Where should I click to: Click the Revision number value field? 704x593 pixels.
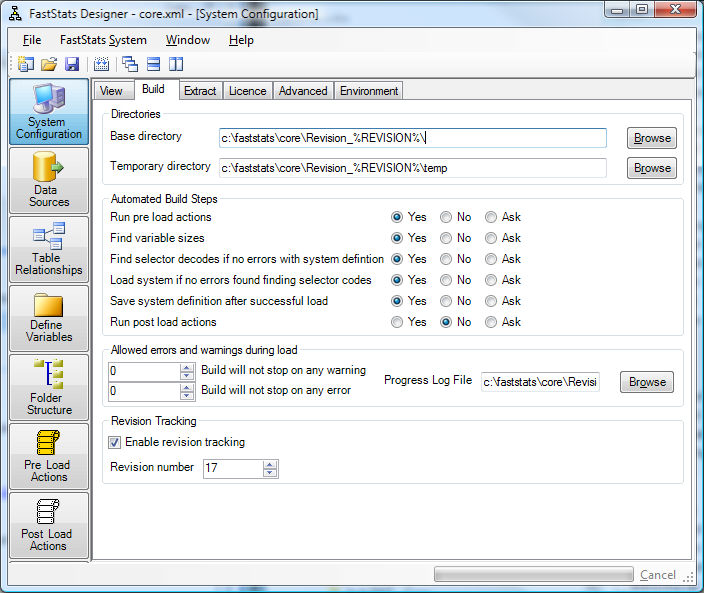(x=233, y=469)
